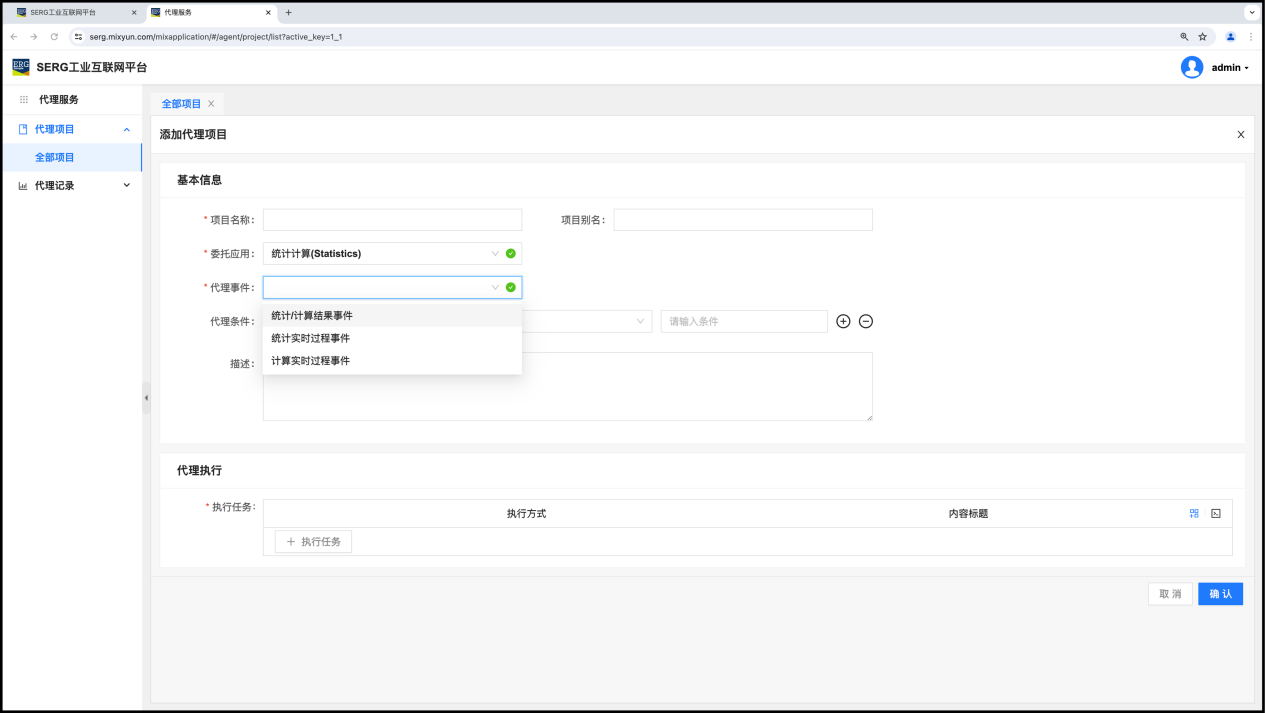1265x713 pixels.
Task: Click the 项目名称 input field
Action: pos(392,220)
